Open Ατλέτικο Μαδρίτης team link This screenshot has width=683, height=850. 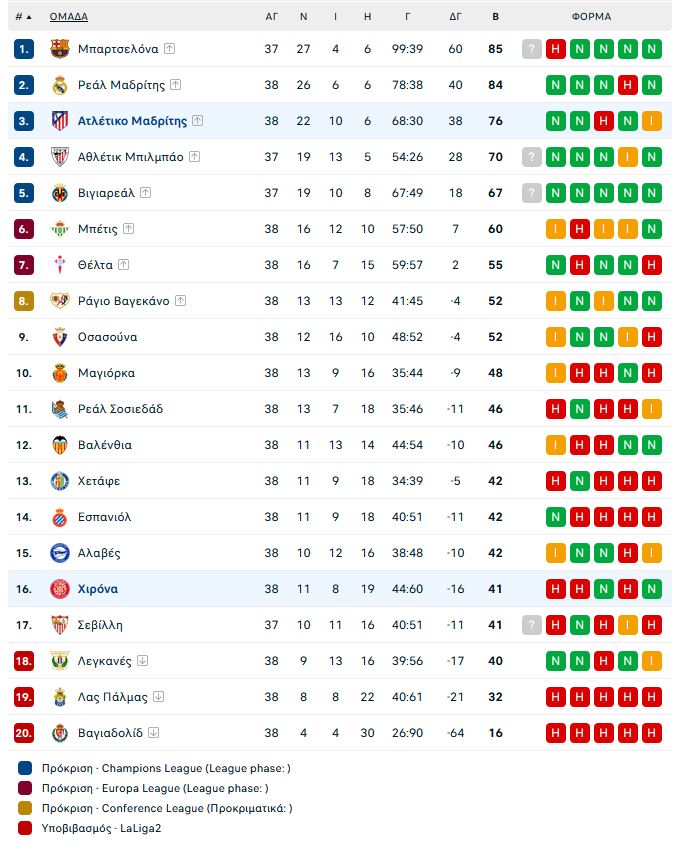[132, 121]
